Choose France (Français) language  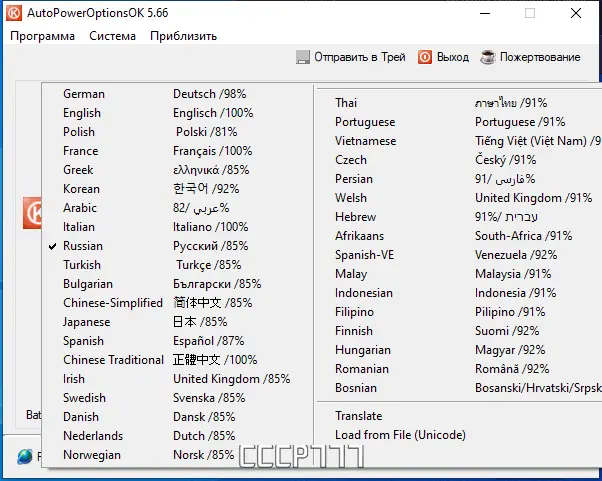[177, 151]
